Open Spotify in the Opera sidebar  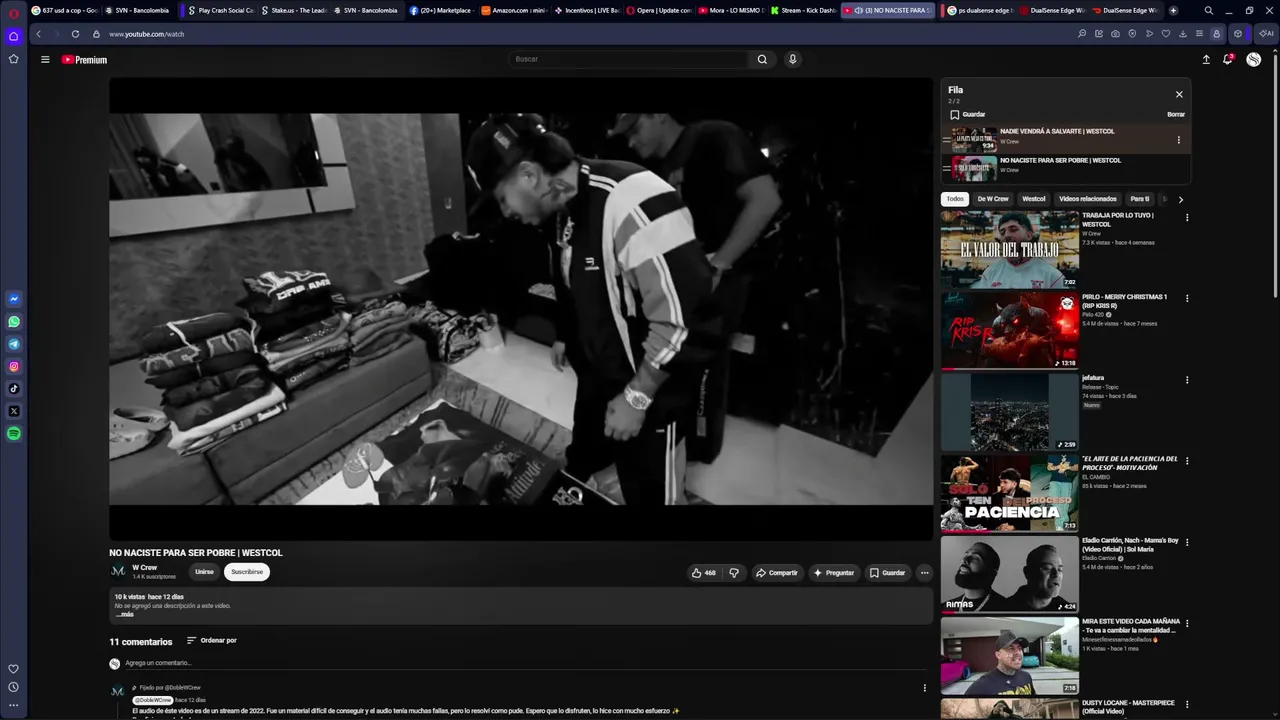click(14, 434)
